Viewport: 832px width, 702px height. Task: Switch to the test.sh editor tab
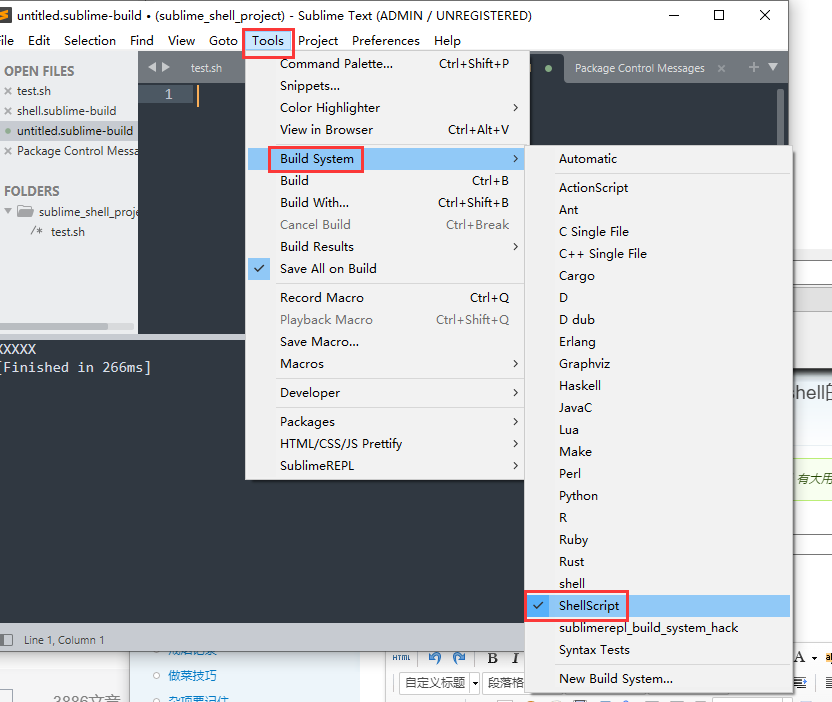click(x=206, y=68)
